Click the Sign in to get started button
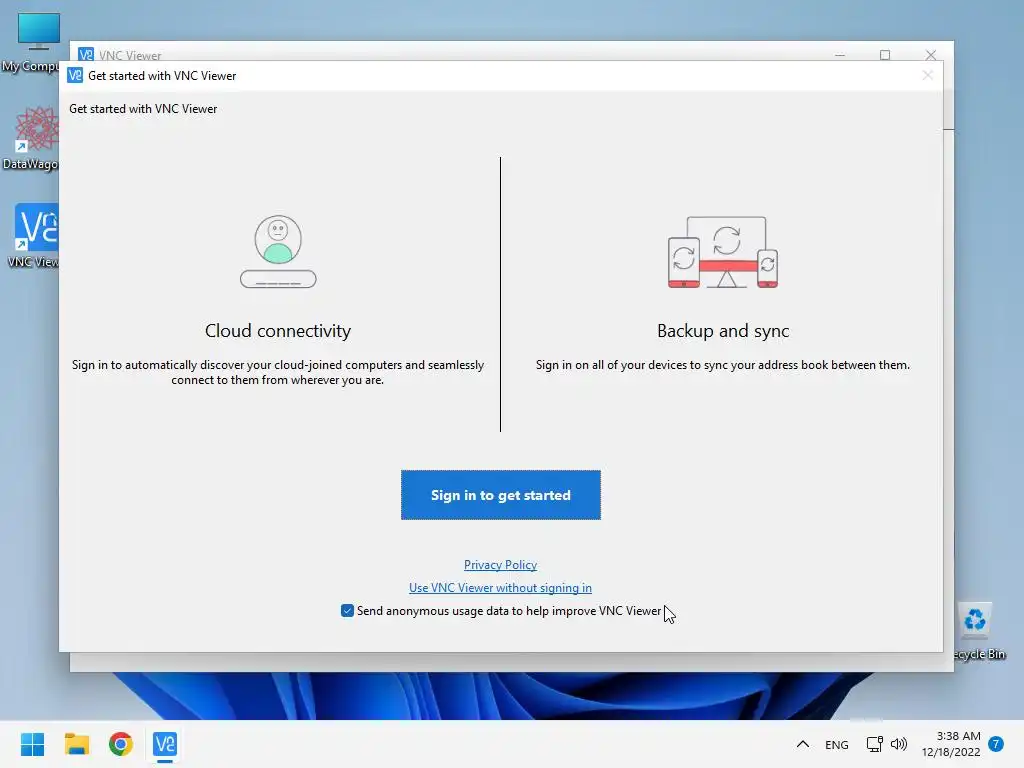This screenshot has width=1024, height=768. 500,495
